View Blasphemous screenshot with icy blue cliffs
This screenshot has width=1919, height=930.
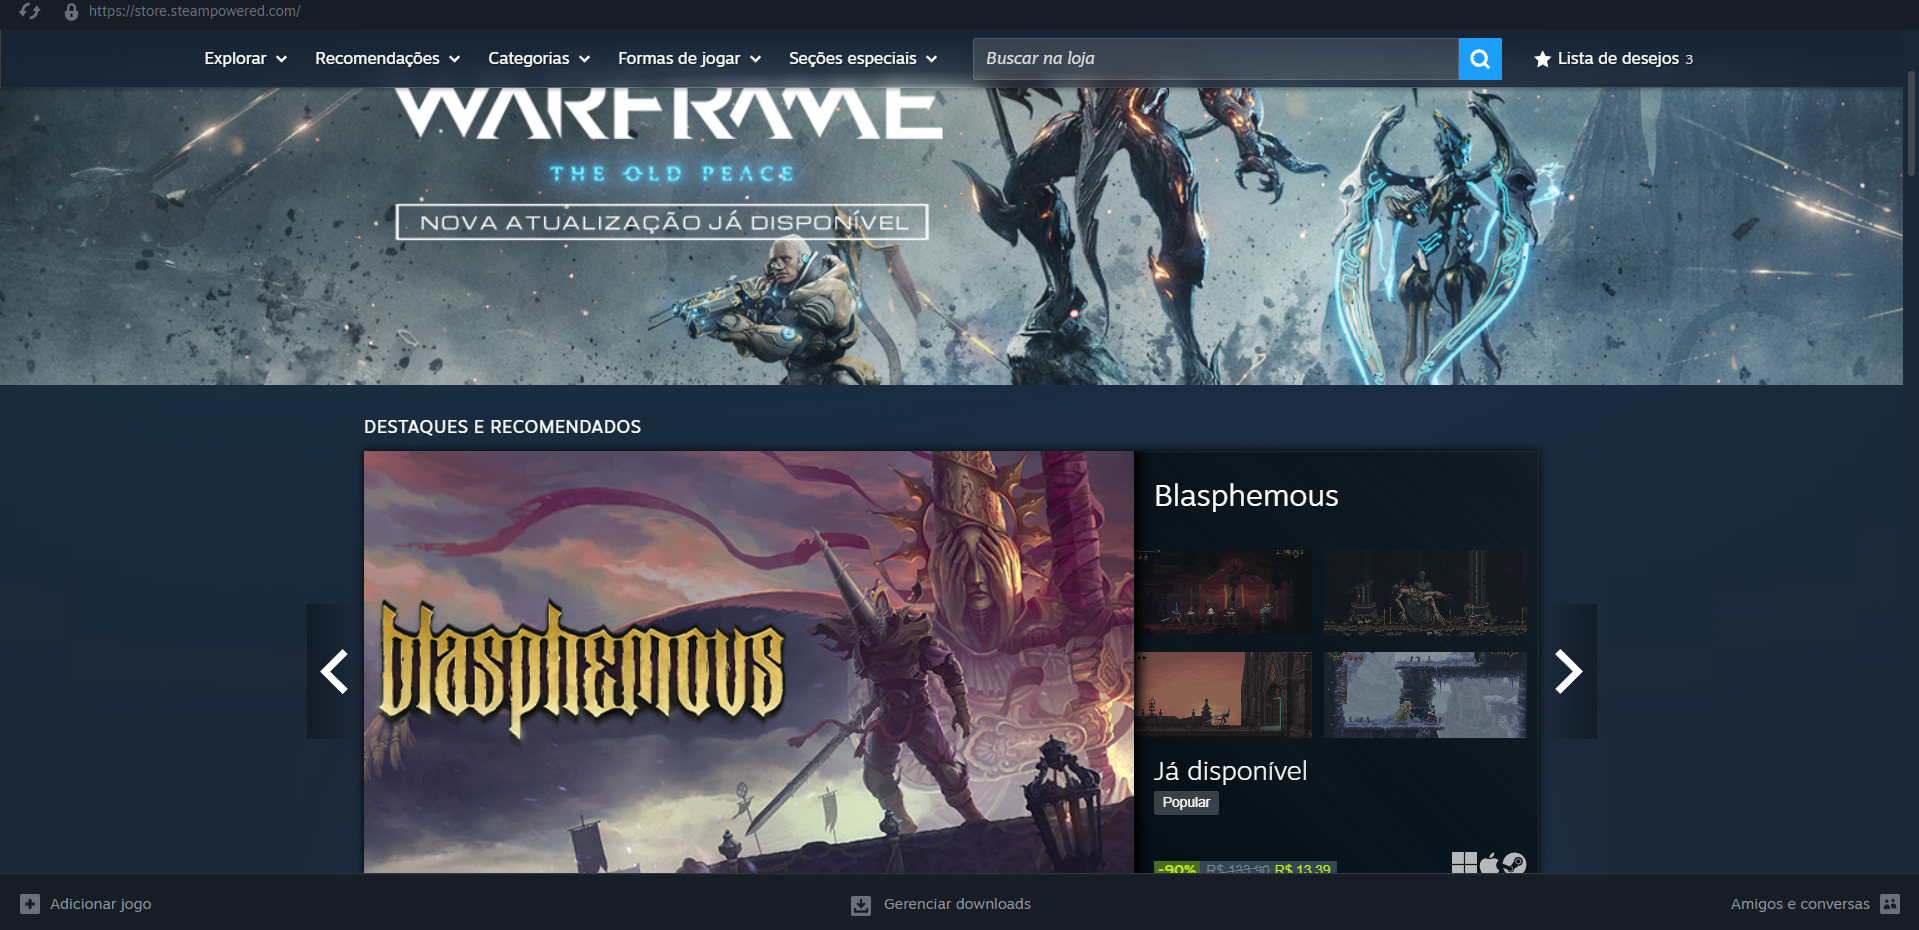pyautogui.click(x=1425, y=695)
